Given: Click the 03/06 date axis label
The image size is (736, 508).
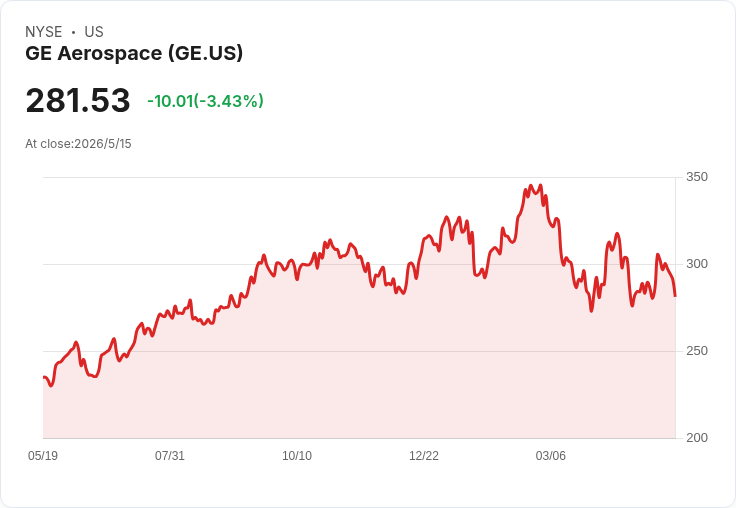Looking at the screenshot, I should tap(551, 455).
